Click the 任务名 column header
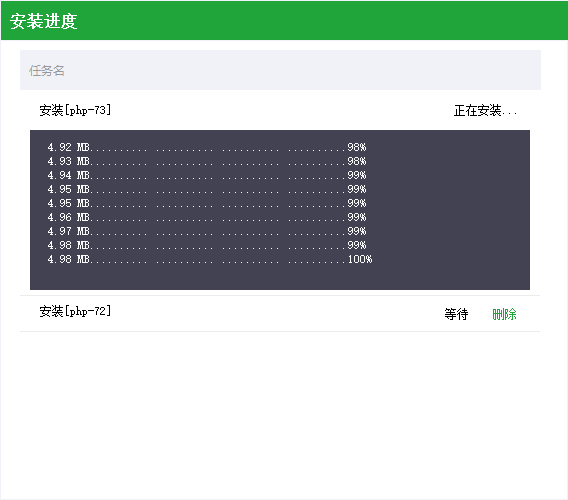This screenshot has height=500, width=568. (47, 71)
